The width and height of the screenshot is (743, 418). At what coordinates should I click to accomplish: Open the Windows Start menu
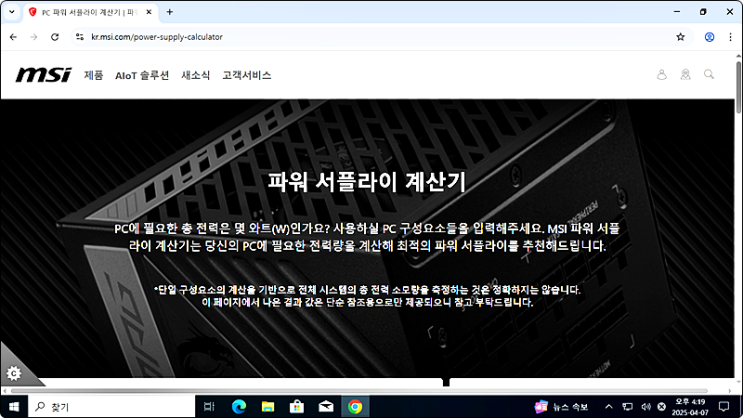pos(14,407)
